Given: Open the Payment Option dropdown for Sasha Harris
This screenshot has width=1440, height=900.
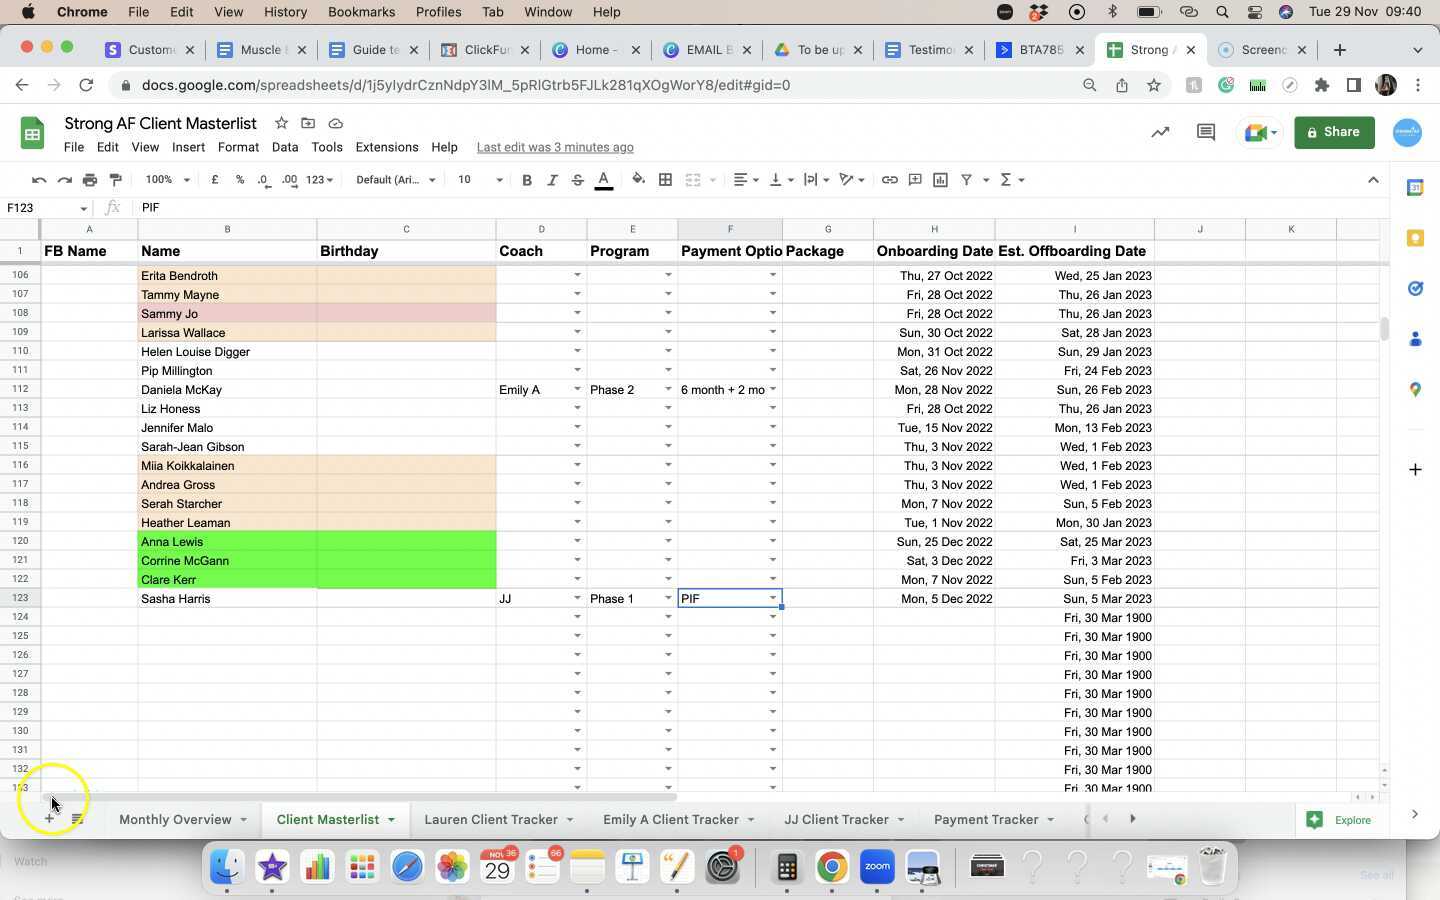Looking at the screenshot, I should [773, 598].
